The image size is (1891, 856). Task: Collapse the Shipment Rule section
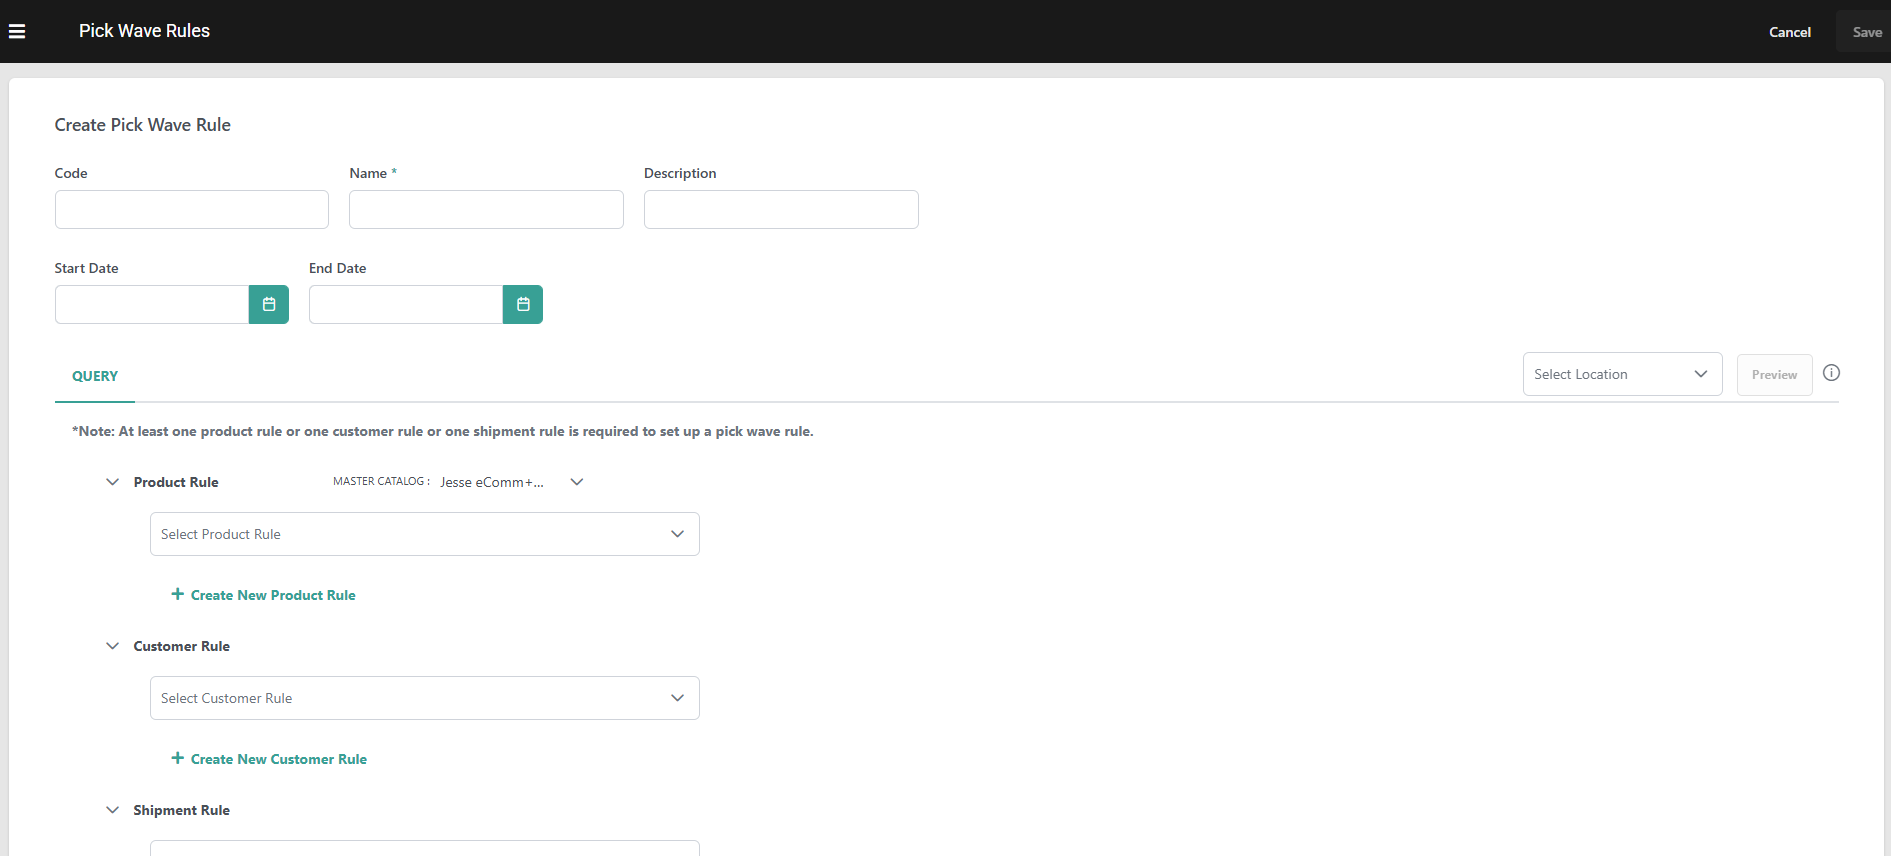click(x=112, y=810)
